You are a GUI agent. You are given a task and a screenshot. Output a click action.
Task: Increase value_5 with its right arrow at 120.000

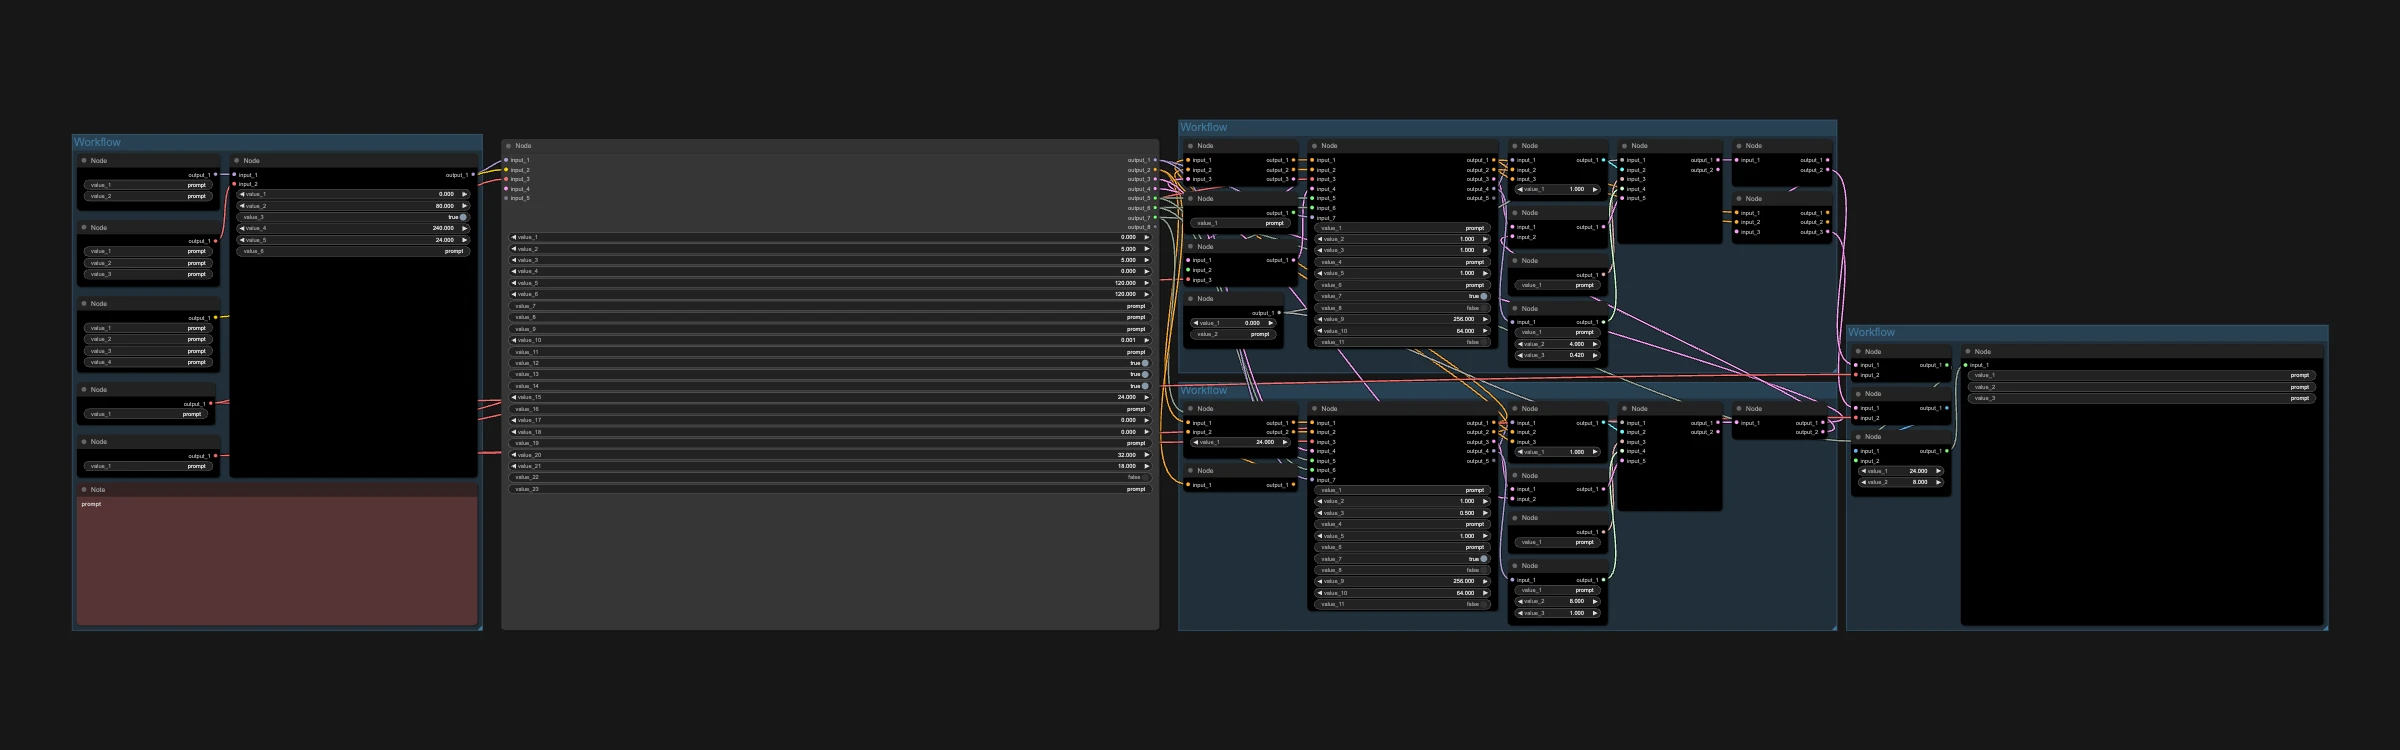[x=1146, y=283]
